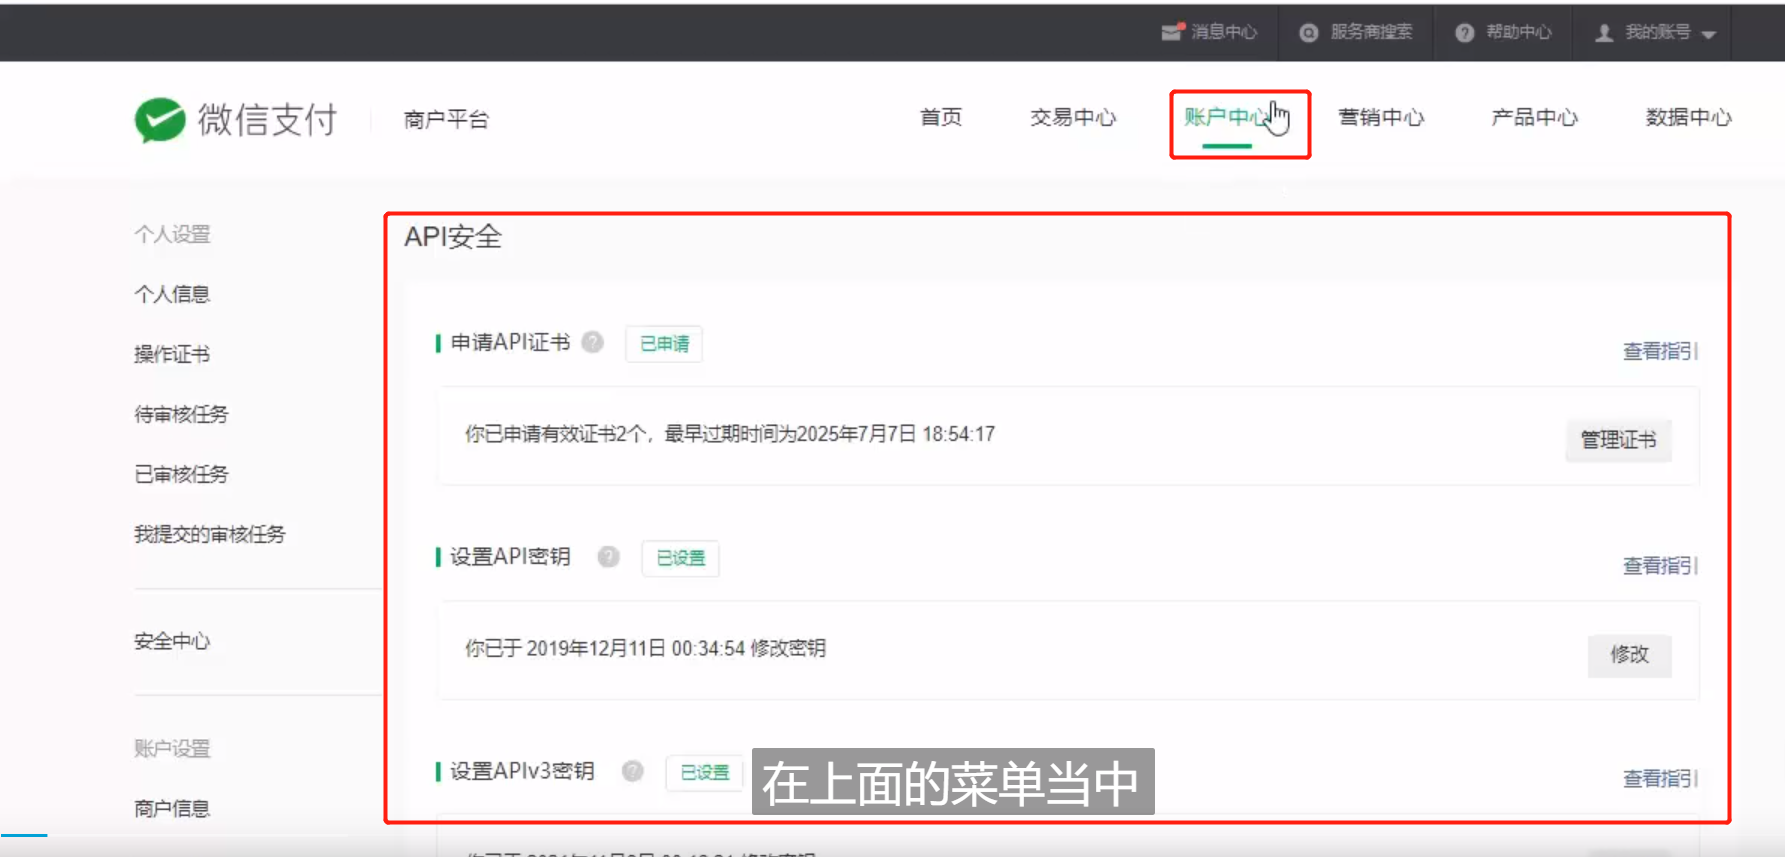
Task: Click the 已申请 status tag
Action: click(x=664, y=344)
